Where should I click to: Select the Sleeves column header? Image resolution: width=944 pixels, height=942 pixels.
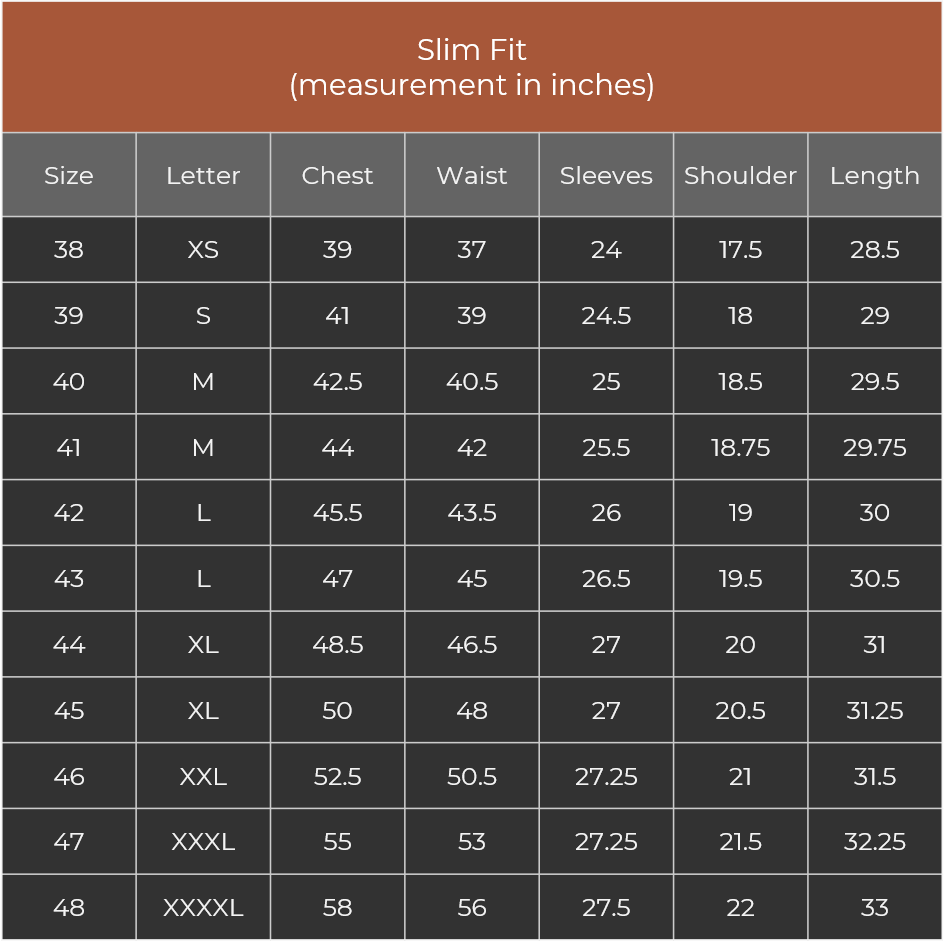[x=606, y=175]
